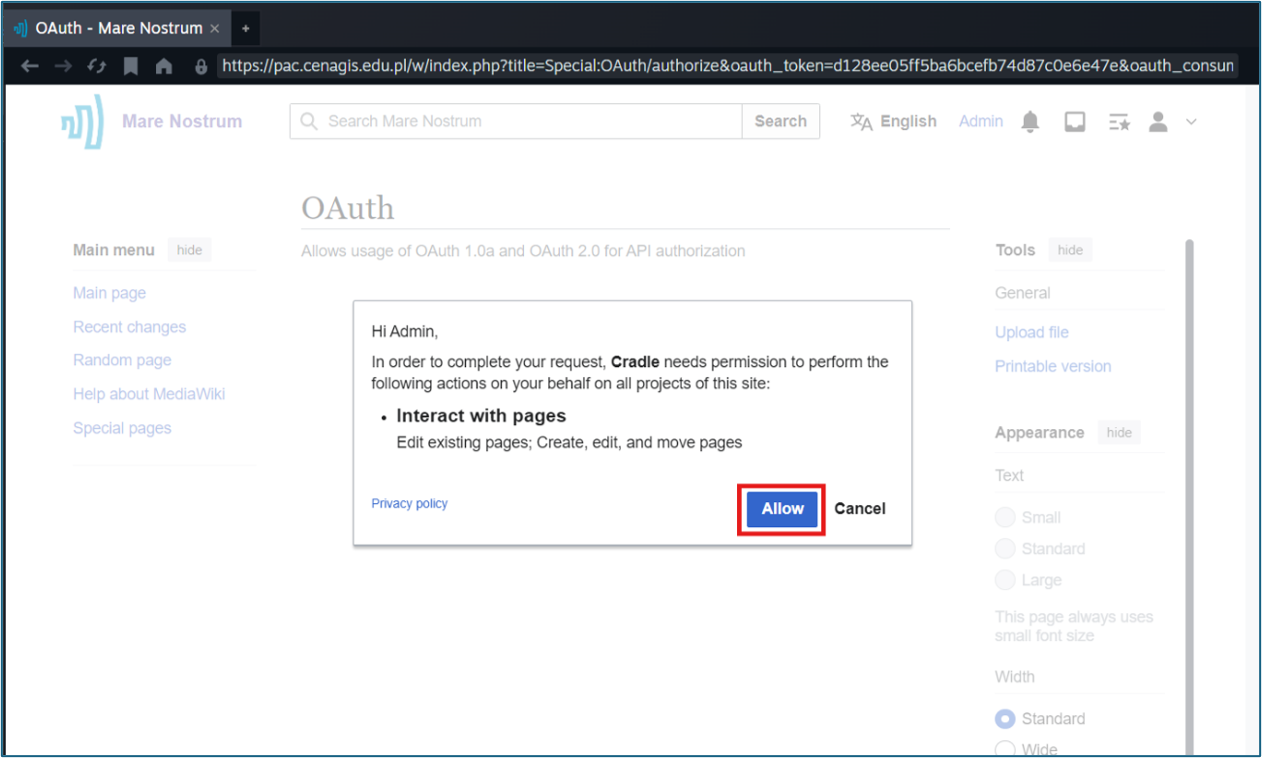The height and width of the screenshot is (758, 1262).
Task: Click the Search Mare Nostrum field
Action: (516, 121)
